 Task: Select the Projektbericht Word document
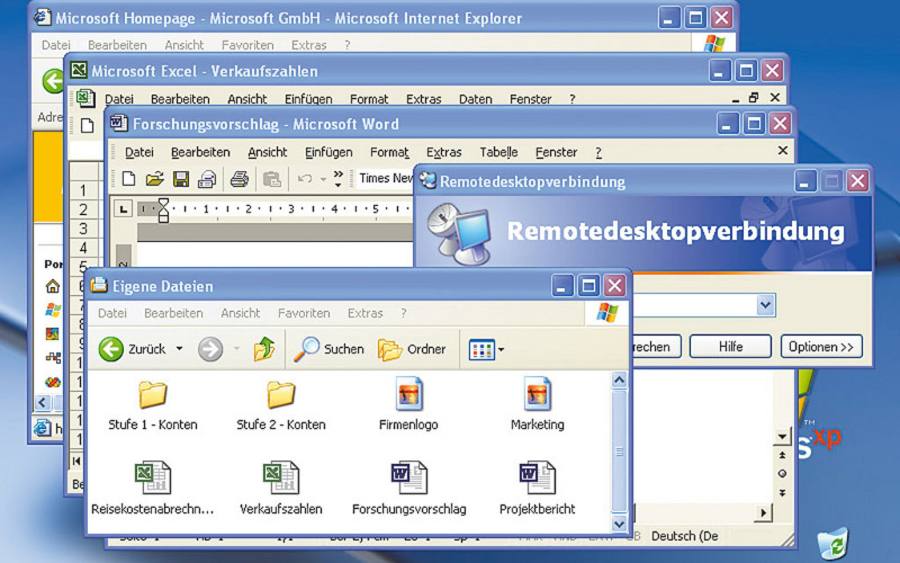(x=537, y=489)
